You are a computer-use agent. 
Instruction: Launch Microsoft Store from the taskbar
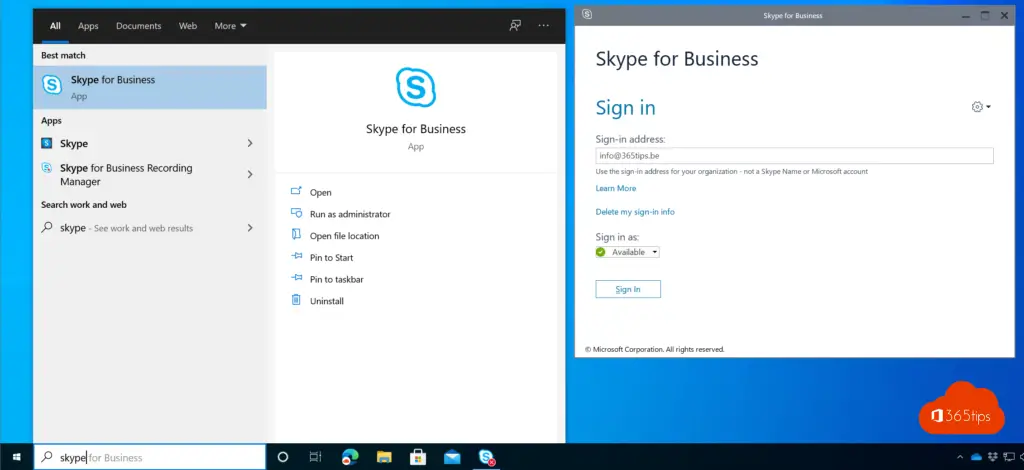click(418, 457)
